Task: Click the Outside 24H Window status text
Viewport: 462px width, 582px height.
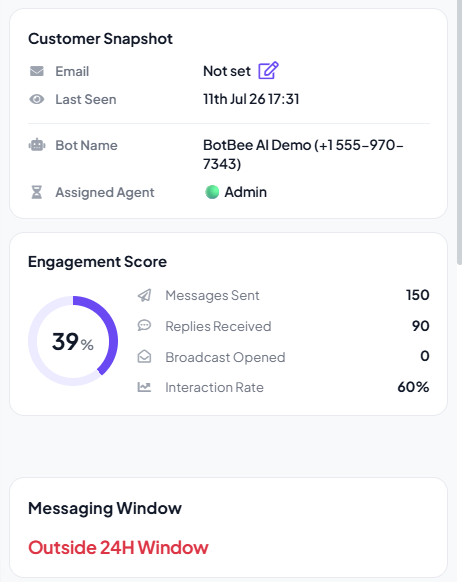Action: (118, 547)
